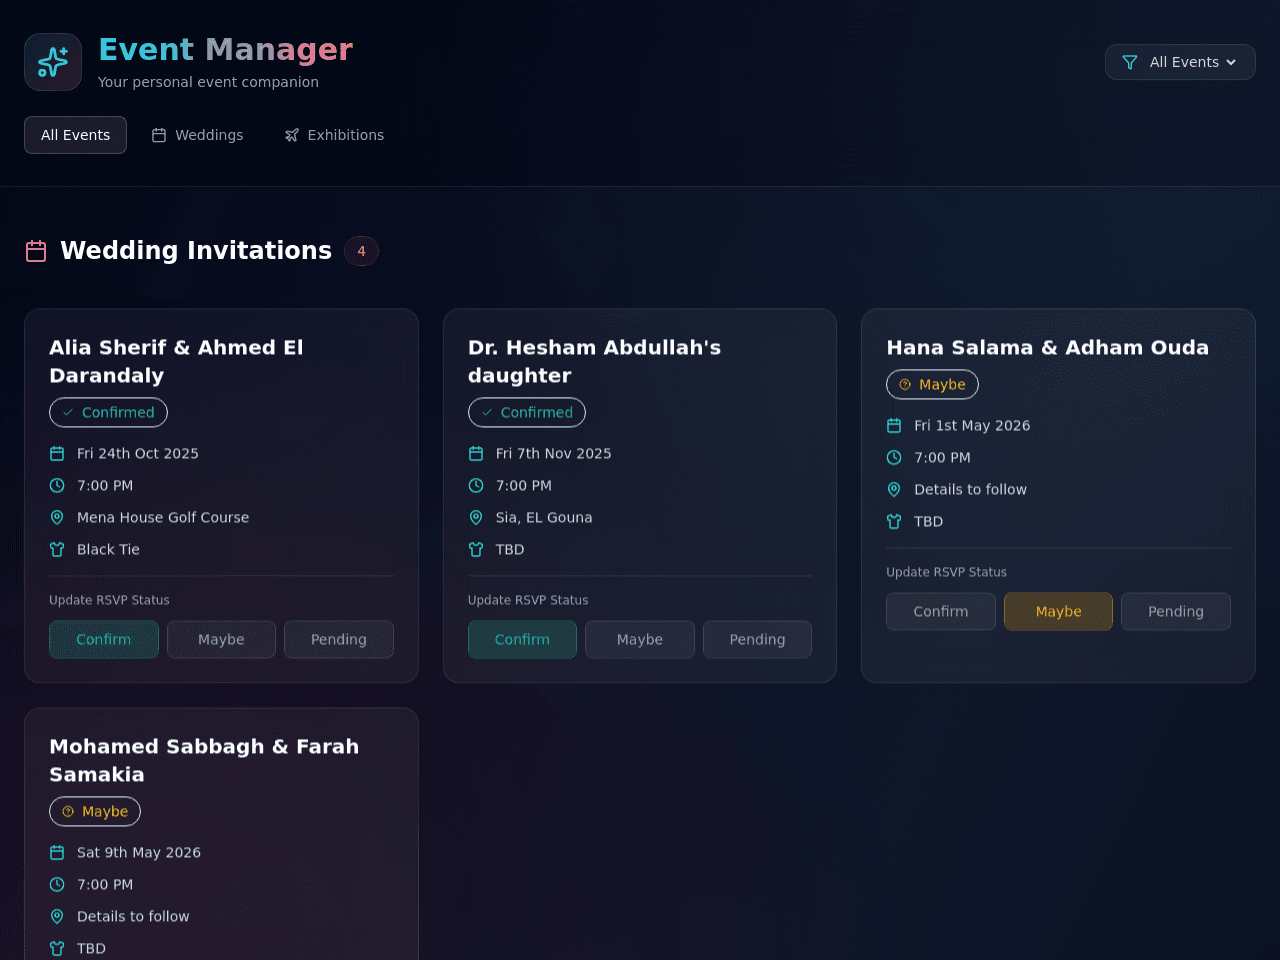Click the Fri 24th Oct 2025 date text

(138, 453)
